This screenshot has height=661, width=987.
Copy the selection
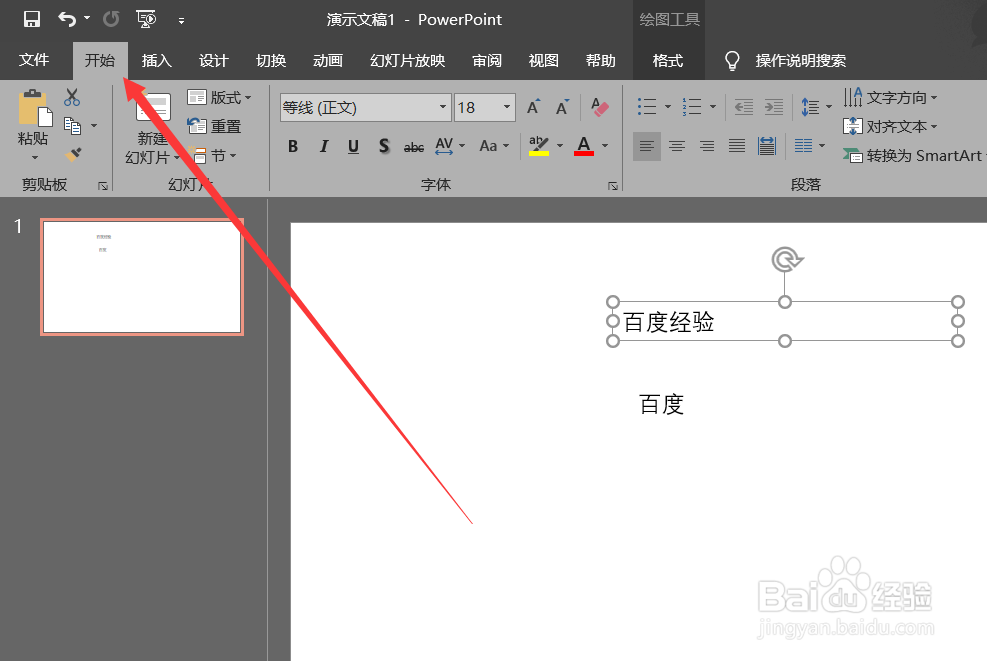(72, 126)
